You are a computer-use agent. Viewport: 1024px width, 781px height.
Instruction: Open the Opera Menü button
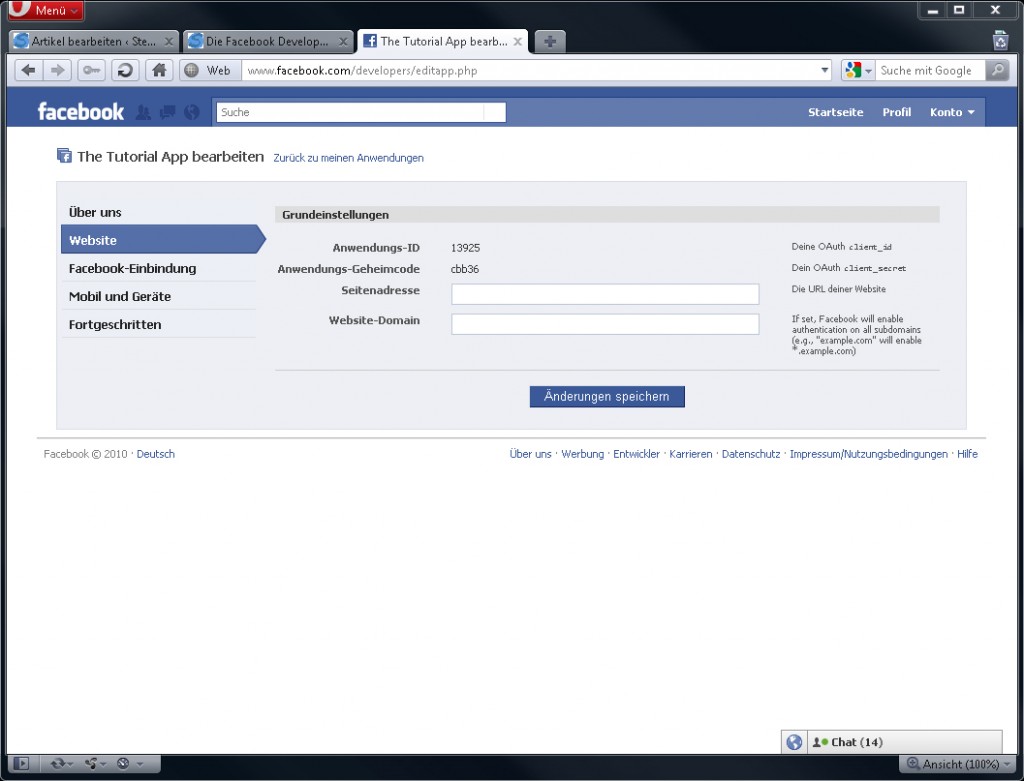(46, 10)
